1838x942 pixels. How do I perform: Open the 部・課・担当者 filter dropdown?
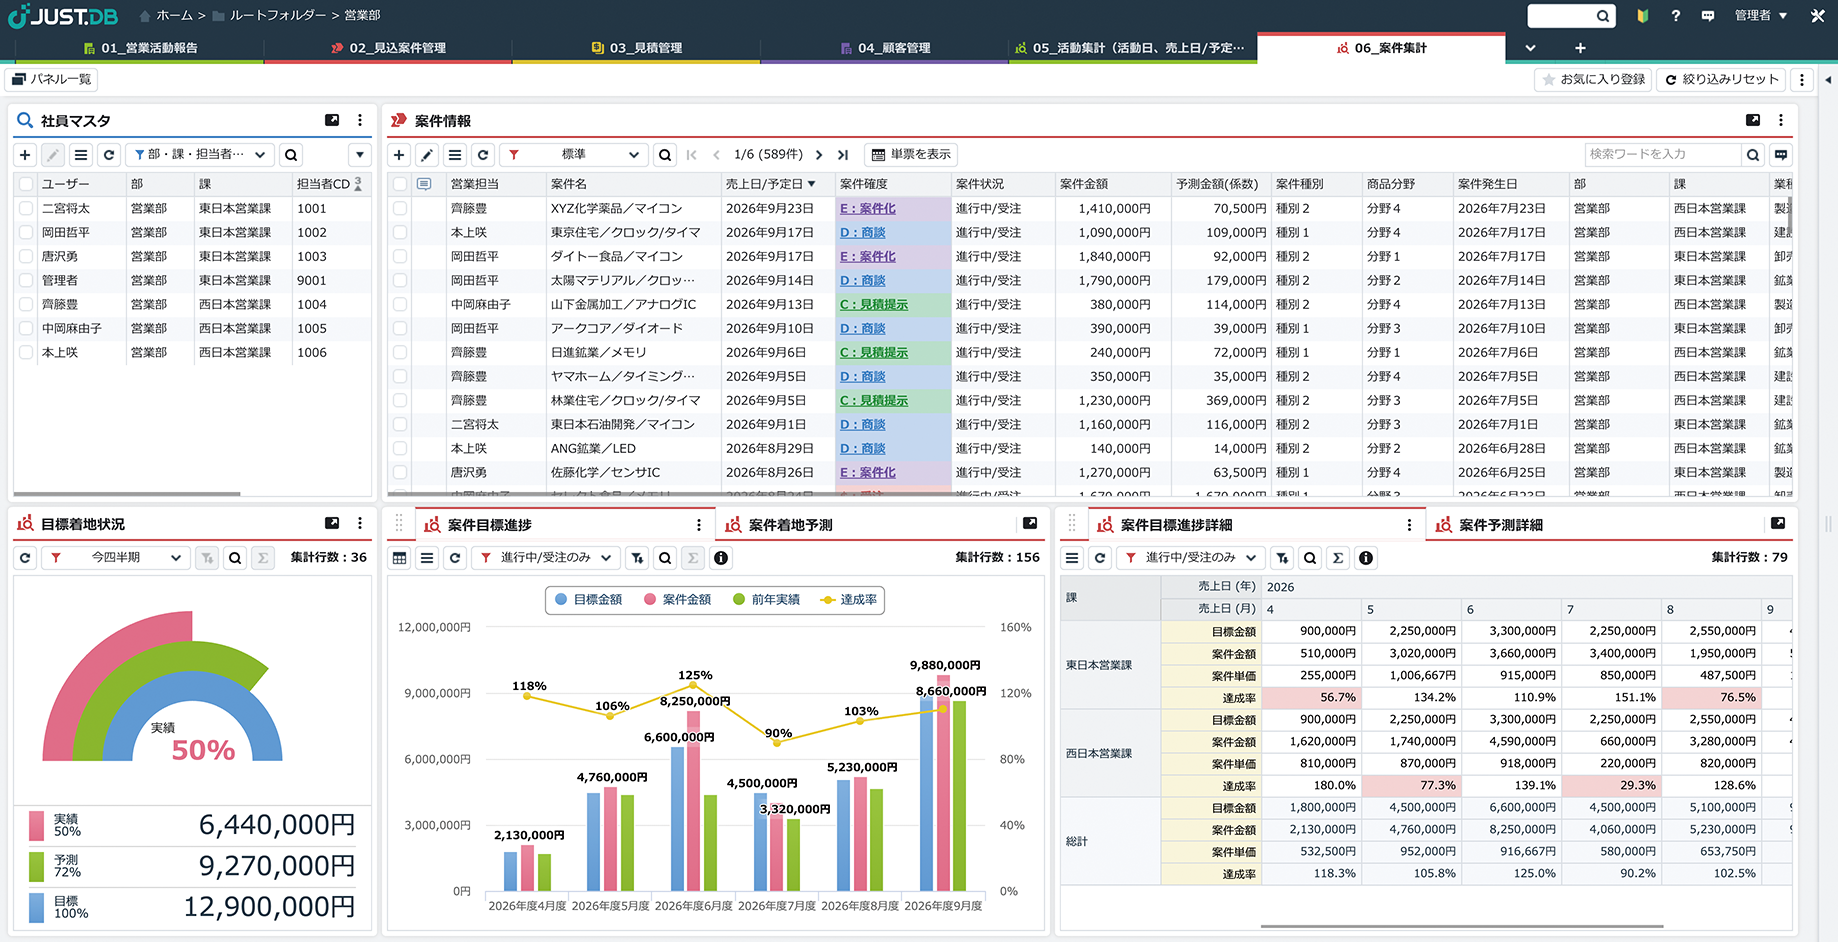[x=200, y=155]
